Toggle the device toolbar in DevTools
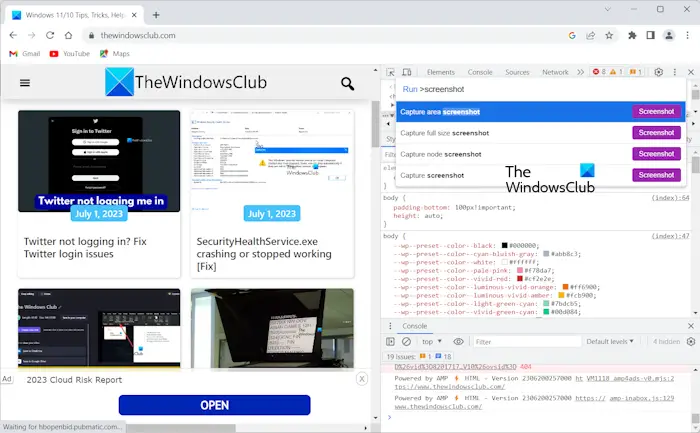The width and height of the screenshot is (700, 433). pyautogui.click(x=407, y=72)
